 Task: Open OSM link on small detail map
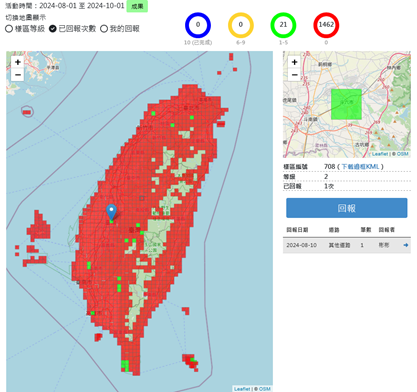pos(403,154)
